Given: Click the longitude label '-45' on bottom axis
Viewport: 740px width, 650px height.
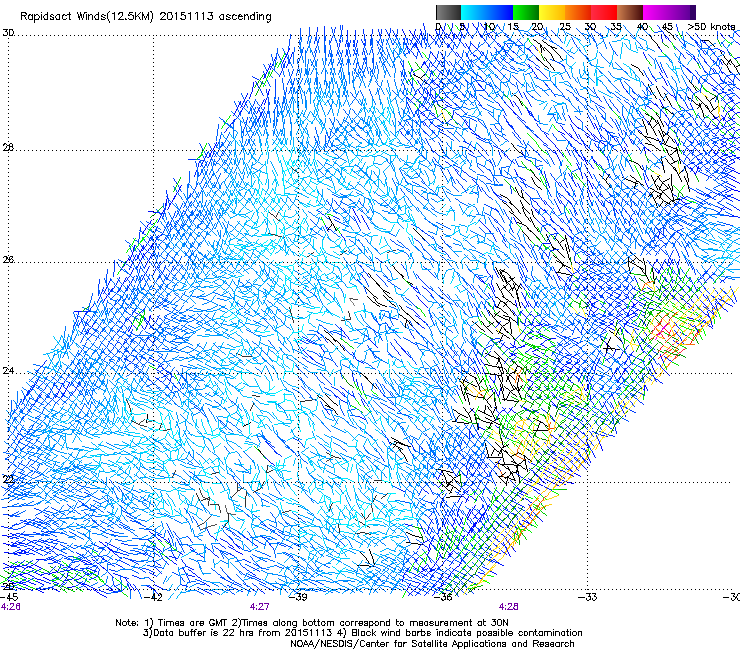Looking at the screenshot, I should pos(9,597).
